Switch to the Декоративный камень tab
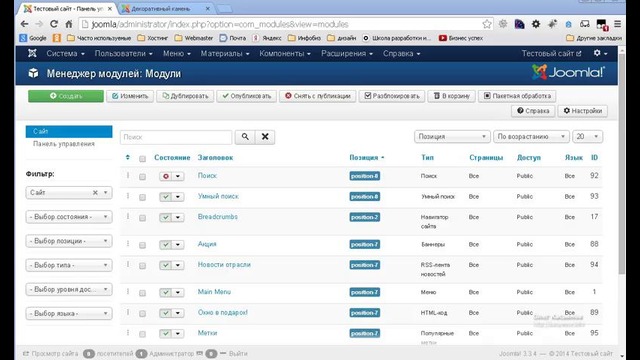The height and width of the screenshot is (360, 640). coord(165,9)
